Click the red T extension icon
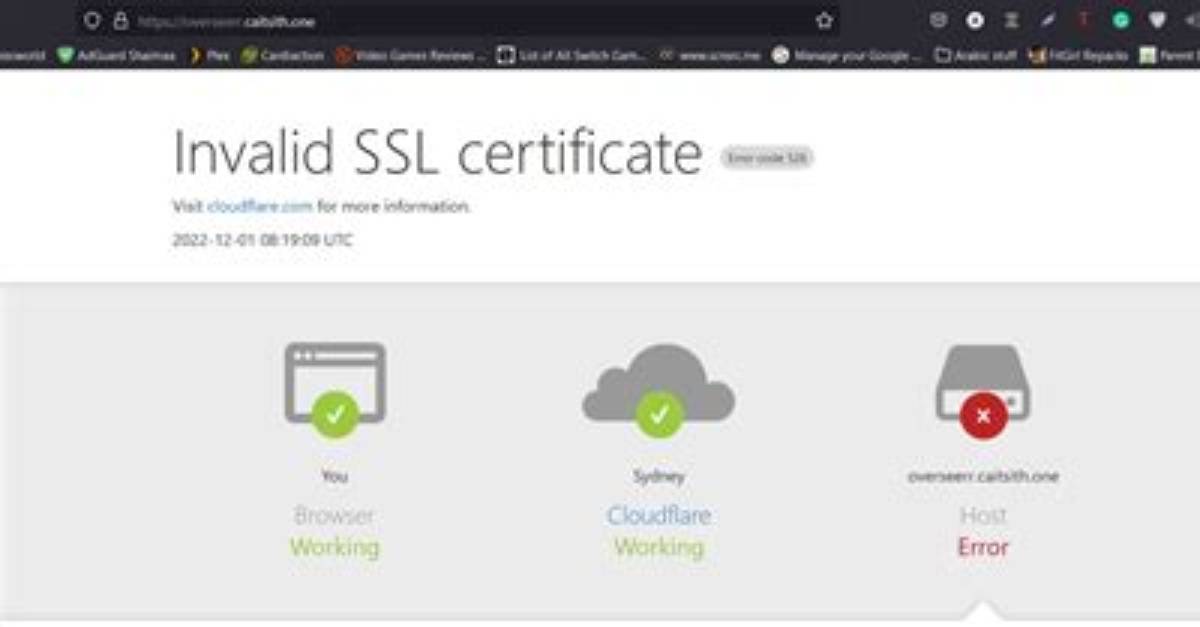 1084,20
